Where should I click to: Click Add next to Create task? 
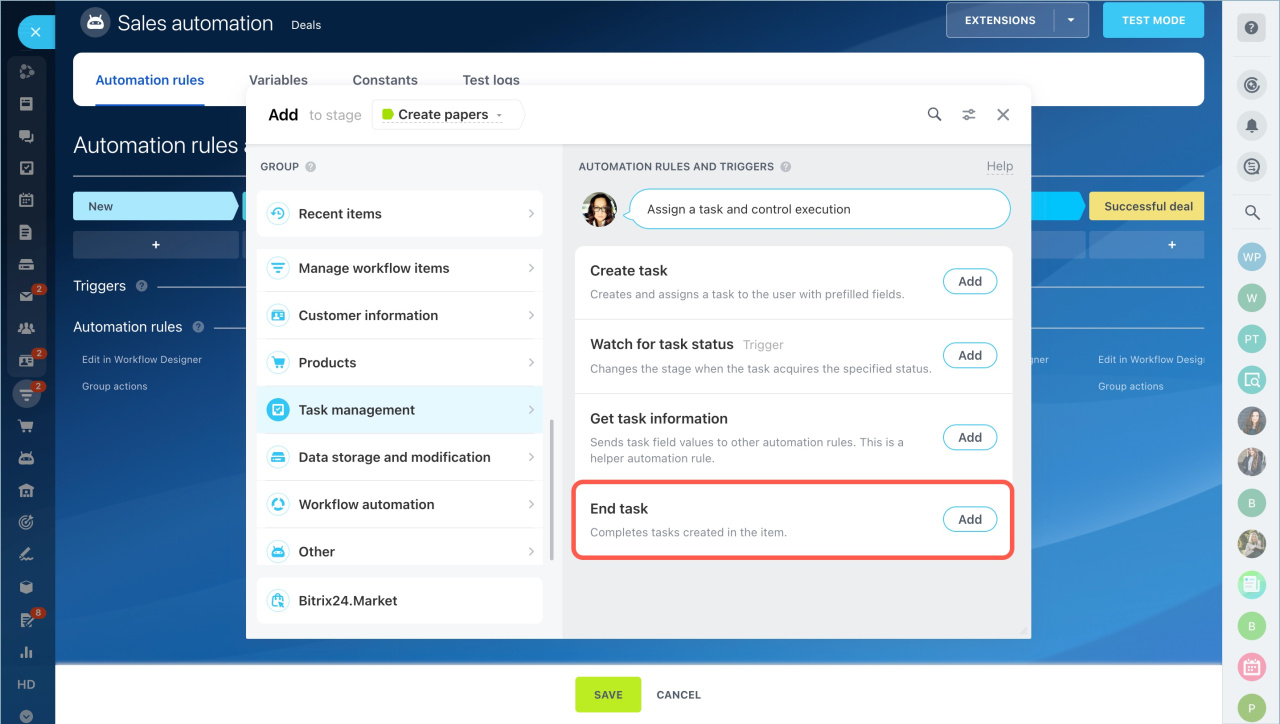969,282
